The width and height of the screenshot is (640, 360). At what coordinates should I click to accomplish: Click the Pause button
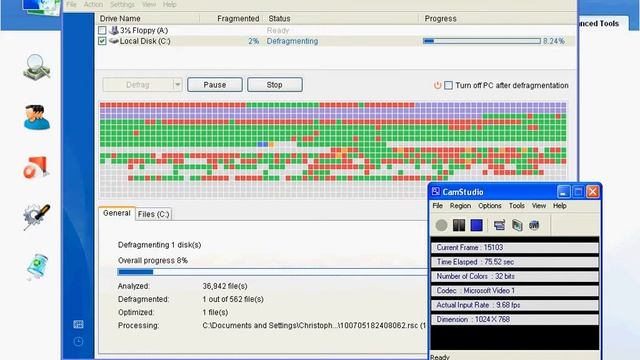[x=215, y=85]
